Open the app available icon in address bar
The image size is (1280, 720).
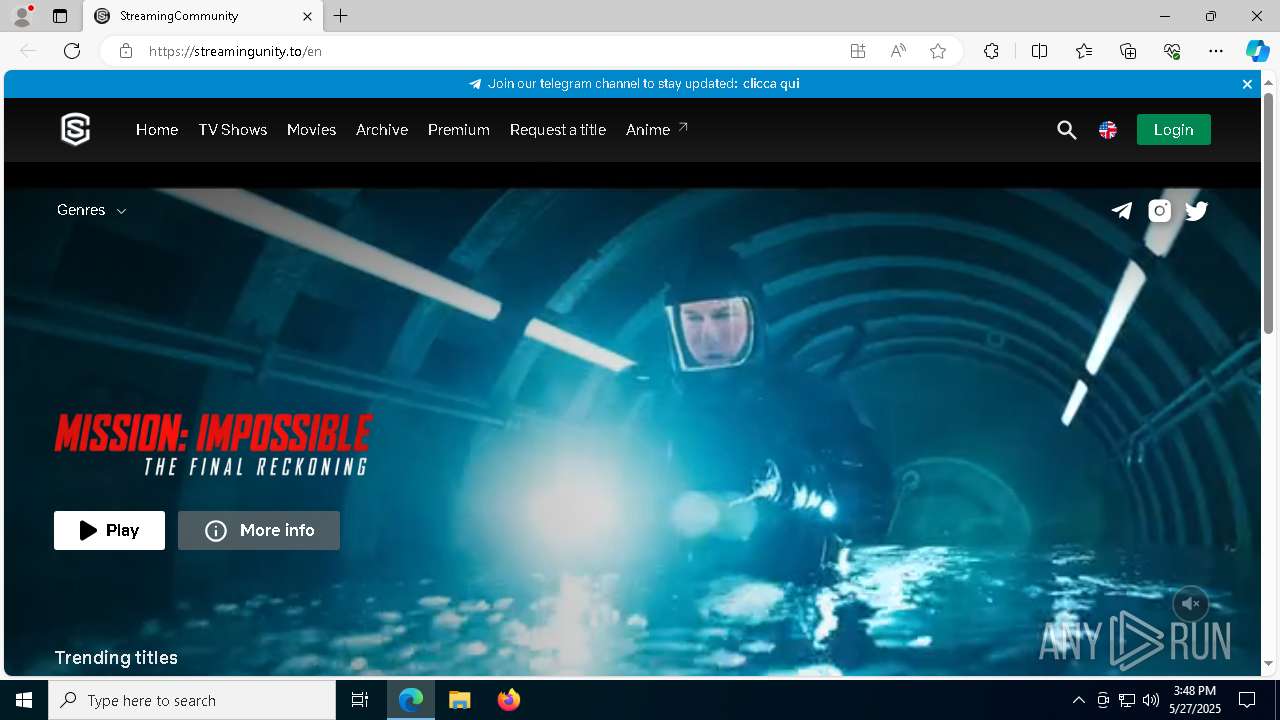point(858,51)
